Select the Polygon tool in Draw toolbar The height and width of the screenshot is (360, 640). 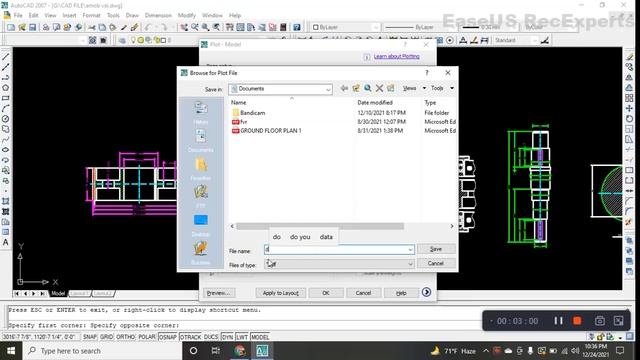[6, 88]
